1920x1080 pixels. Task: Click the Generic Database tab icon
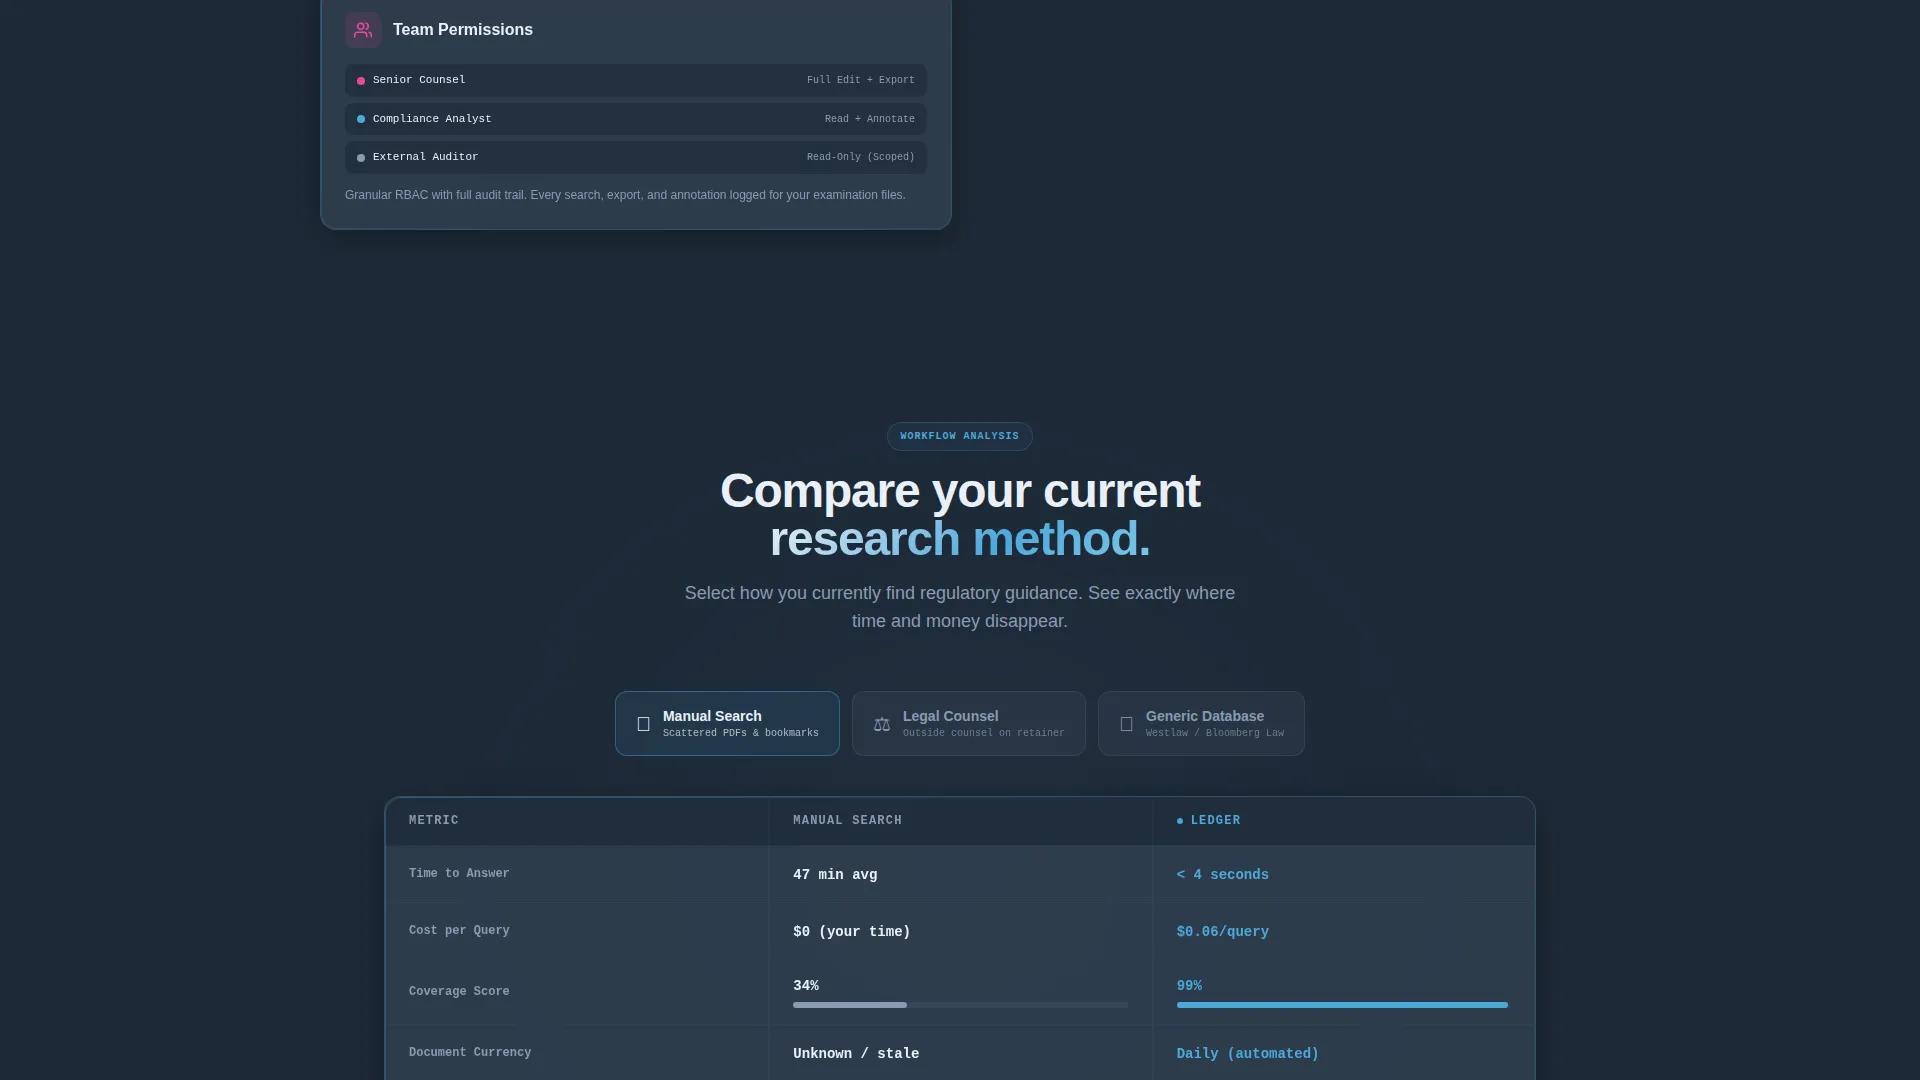point(1126,724)
